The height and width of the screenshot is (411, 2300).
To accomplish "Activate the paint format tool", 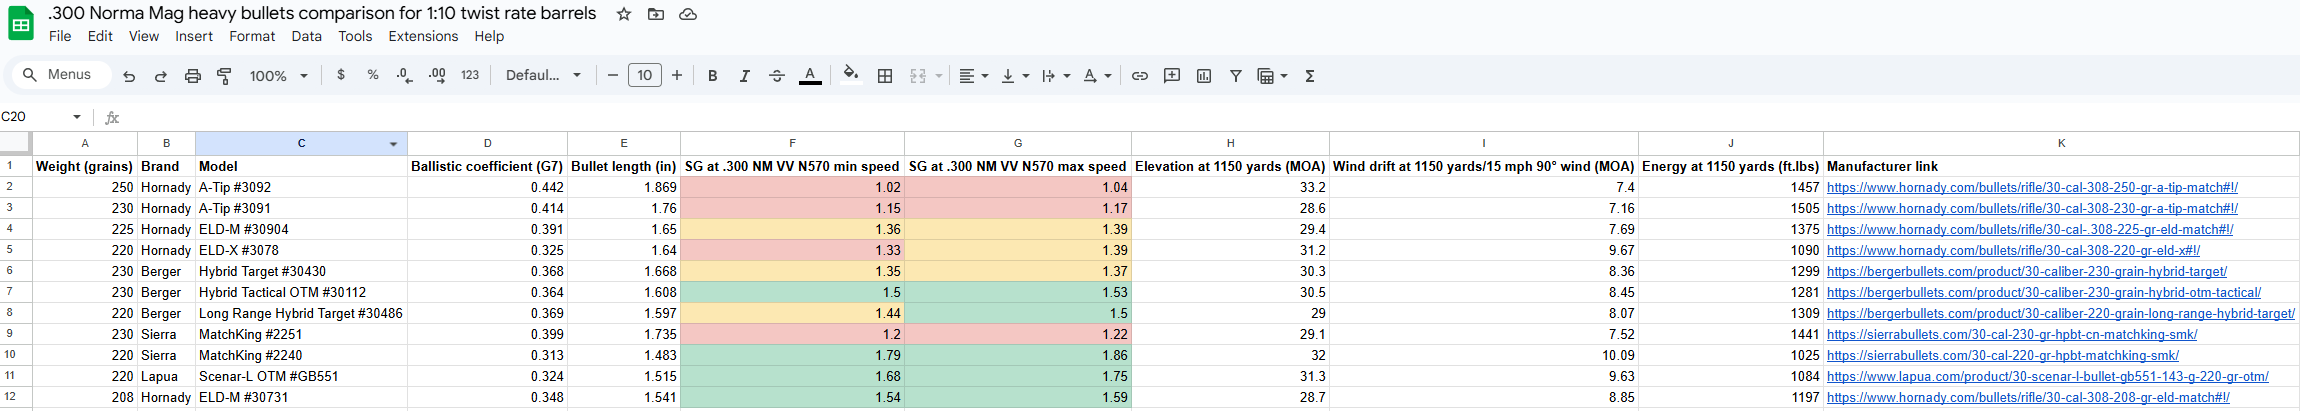I will click(225, 76).
